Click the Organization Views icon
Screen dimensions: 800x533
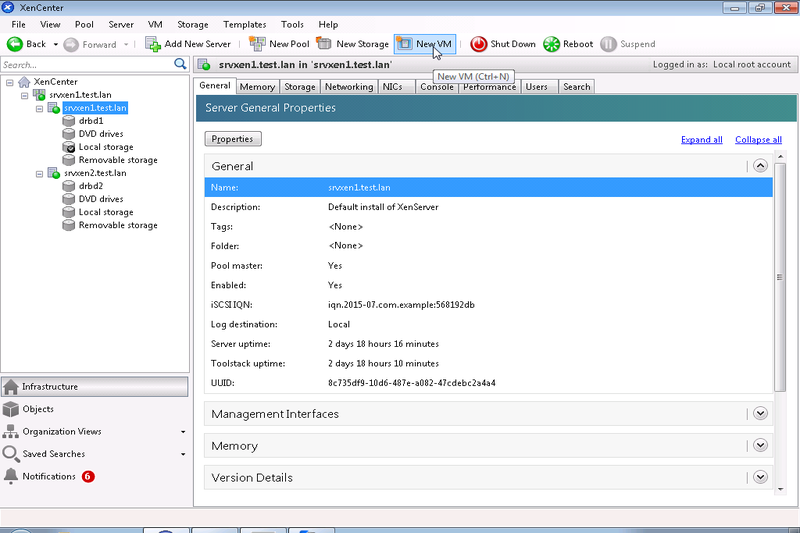[11, 432]
